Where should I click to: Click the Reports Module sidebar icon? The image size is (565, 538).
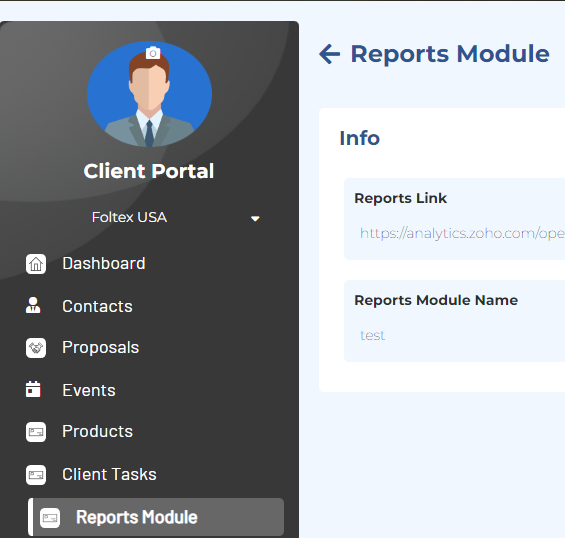tap(50, 518)
